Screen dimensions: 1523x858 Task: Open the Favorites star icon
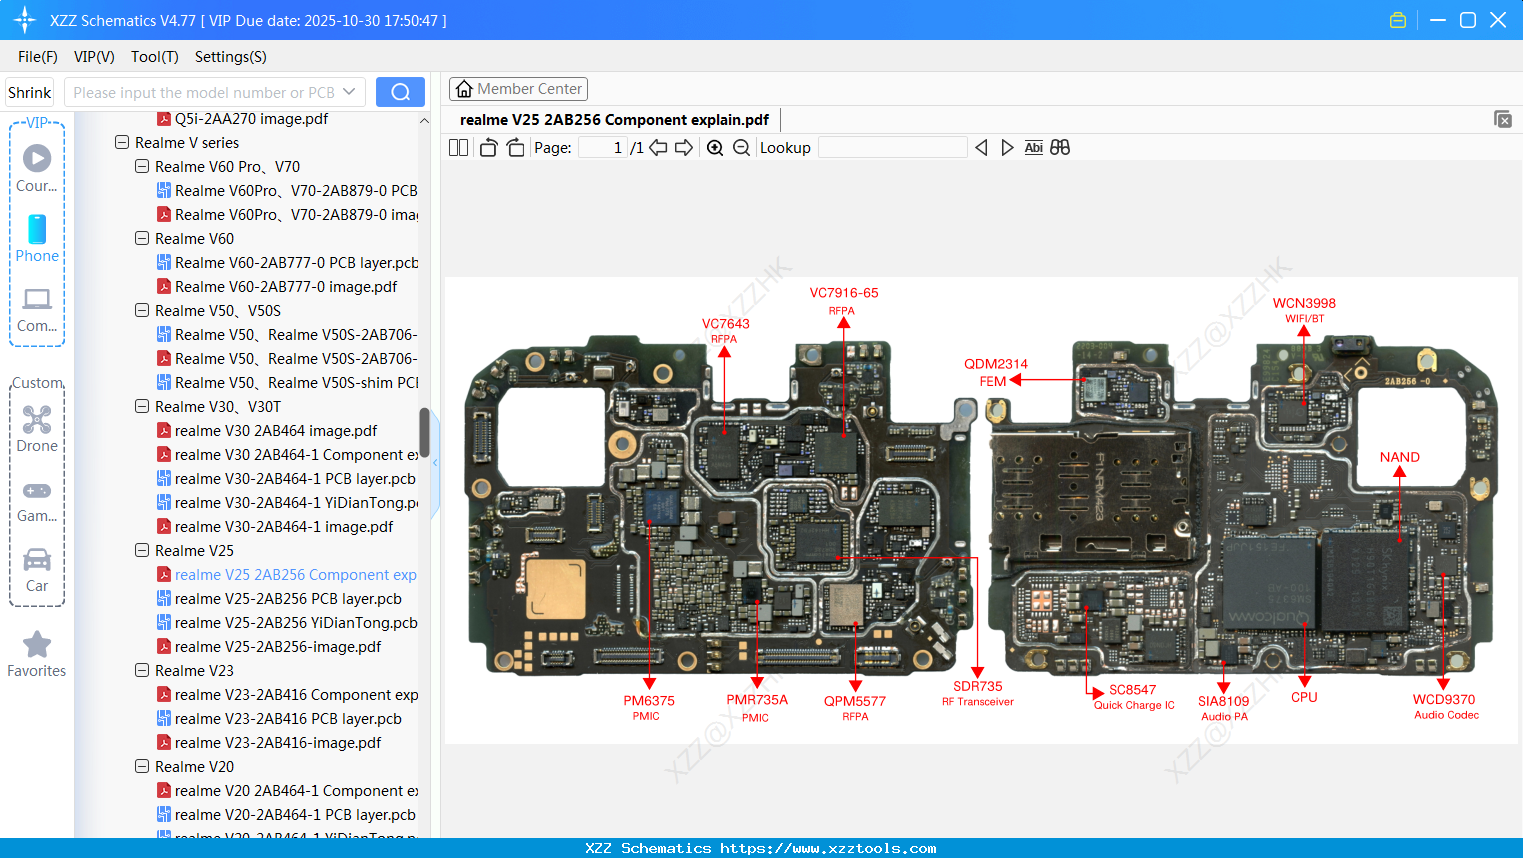point(36,645)
